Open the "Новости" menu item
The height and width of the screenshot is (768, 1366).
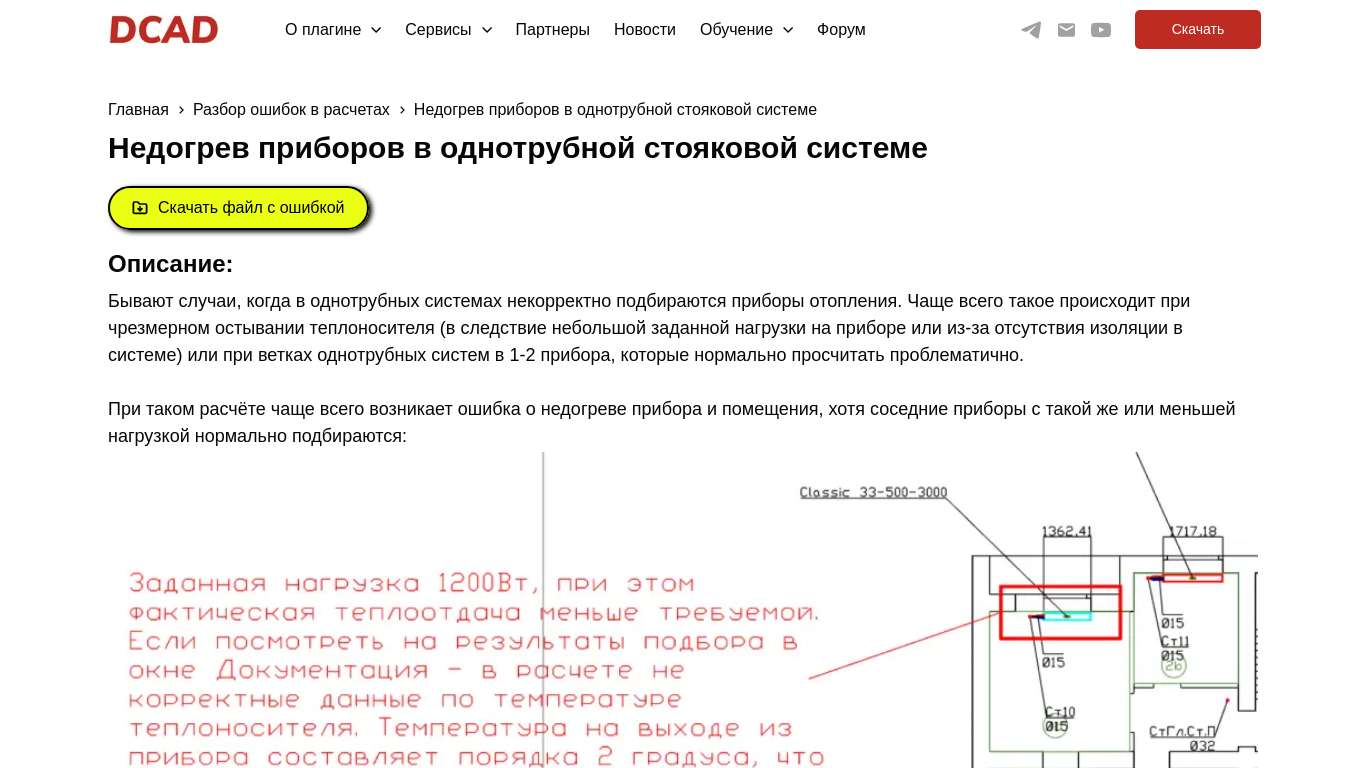(644, 30)
